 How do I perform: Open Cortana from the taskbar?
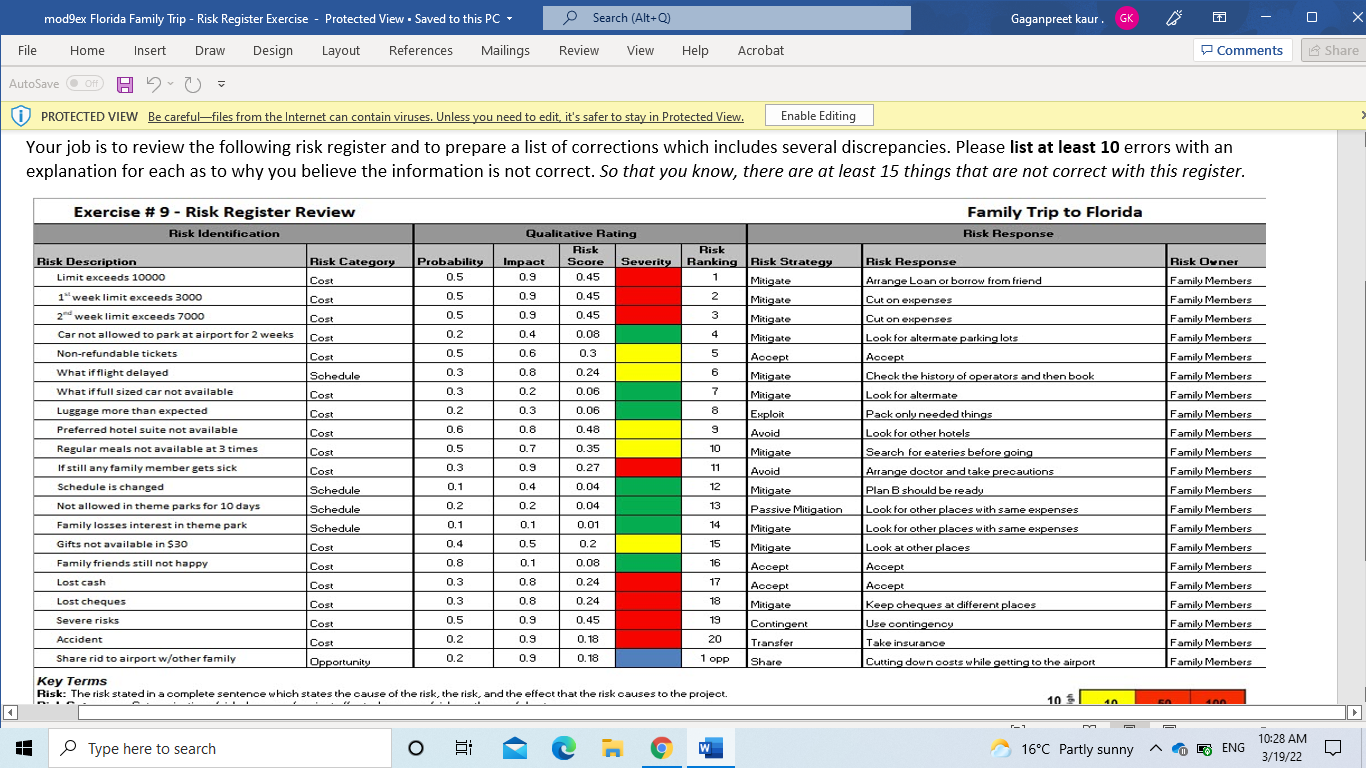416,748
